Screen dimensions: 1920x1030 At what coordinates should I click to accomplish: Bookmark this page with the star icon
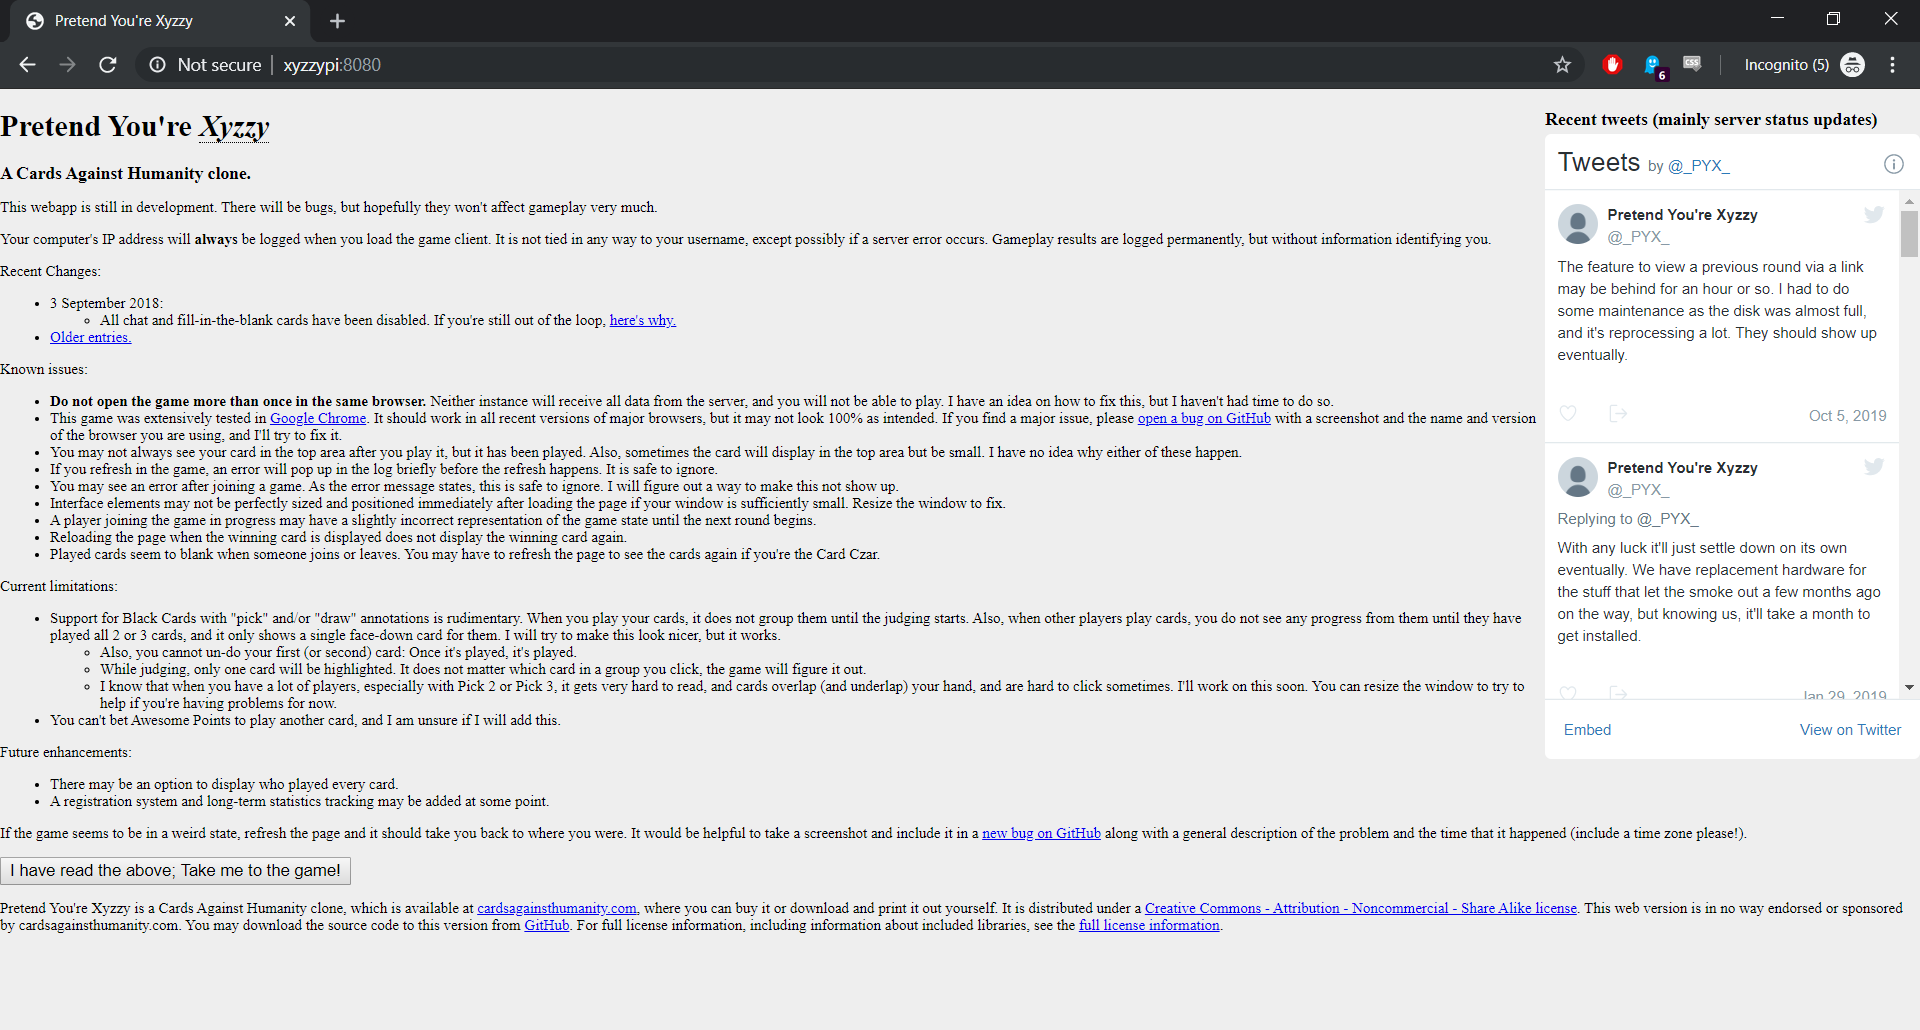pyautogui.click(x=1562, y=65)
